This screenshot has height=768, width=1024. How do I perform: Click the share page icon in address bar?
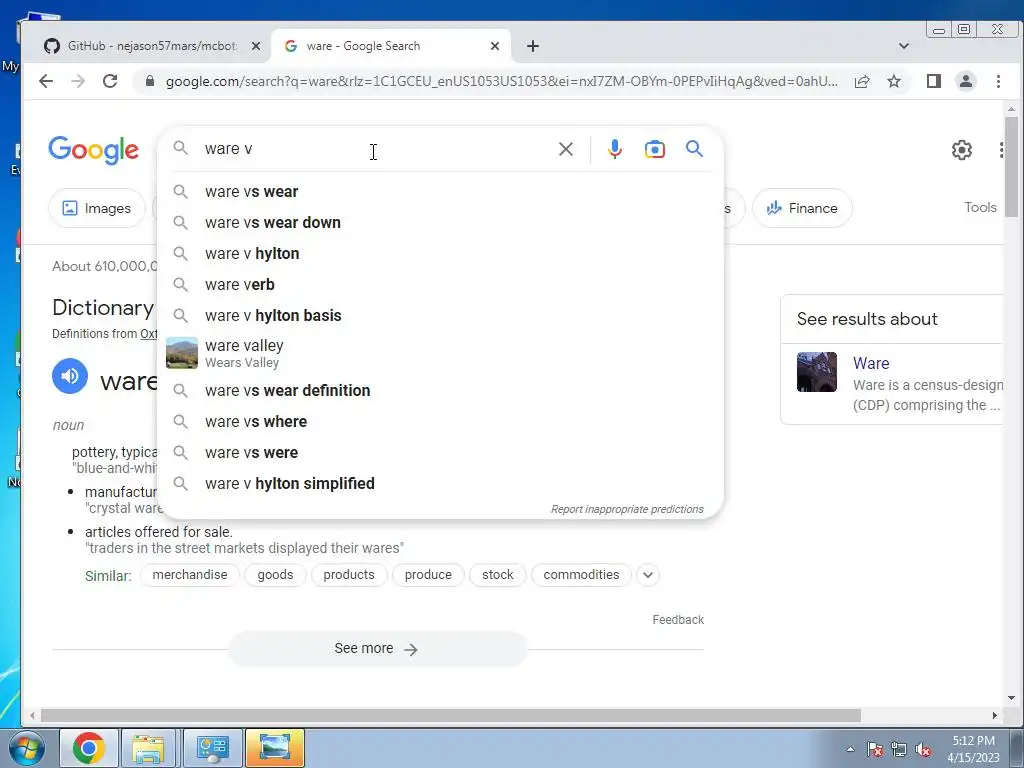tap(862, 81)
